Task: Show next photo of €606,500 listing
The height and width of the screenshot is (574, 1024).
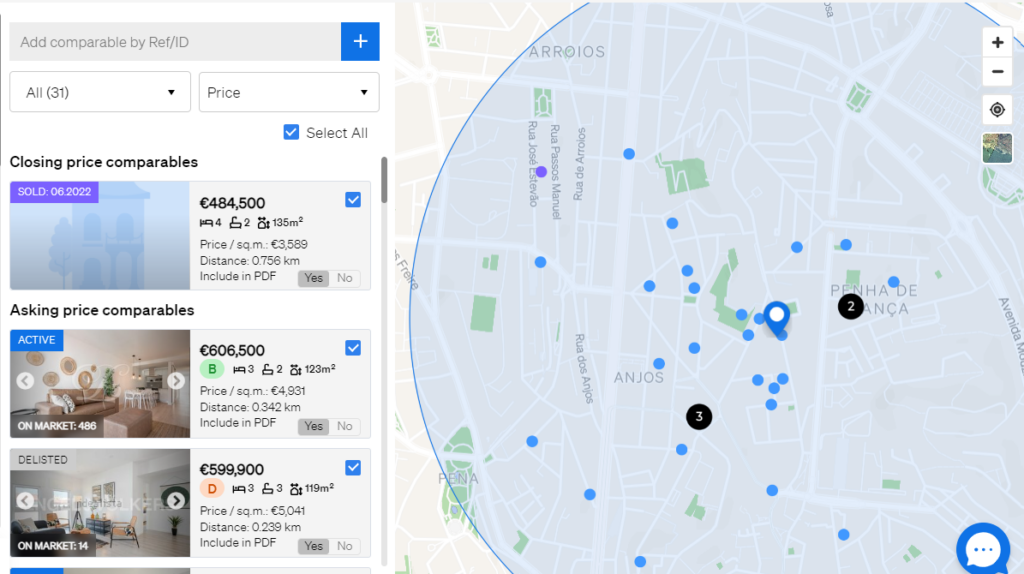Action: [176, 381]
